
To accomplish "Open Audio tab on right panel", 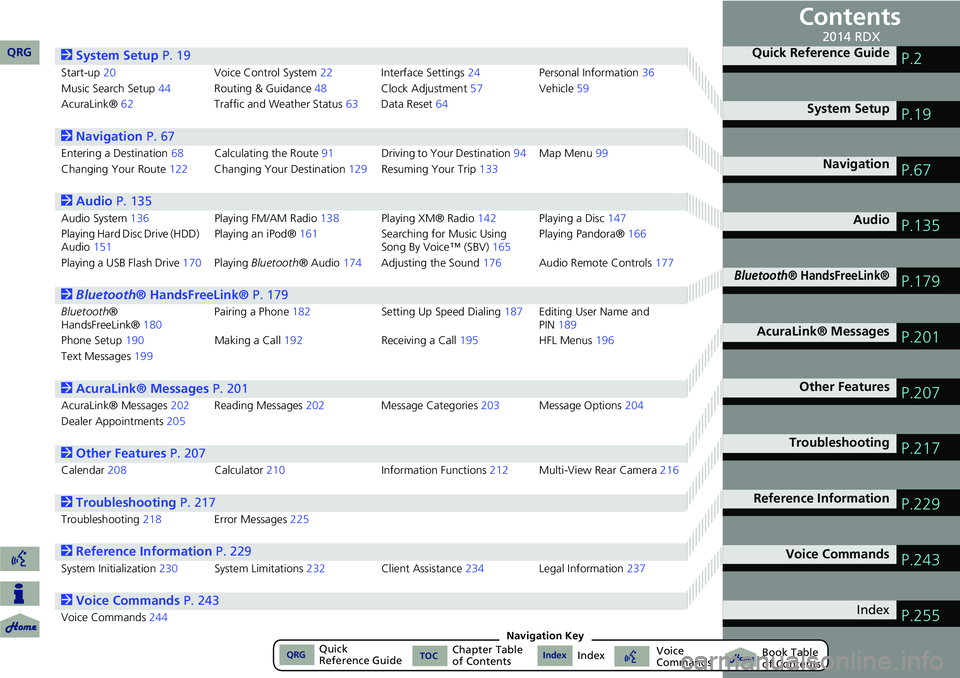I will pyautogui.click(x=841, y=225).
